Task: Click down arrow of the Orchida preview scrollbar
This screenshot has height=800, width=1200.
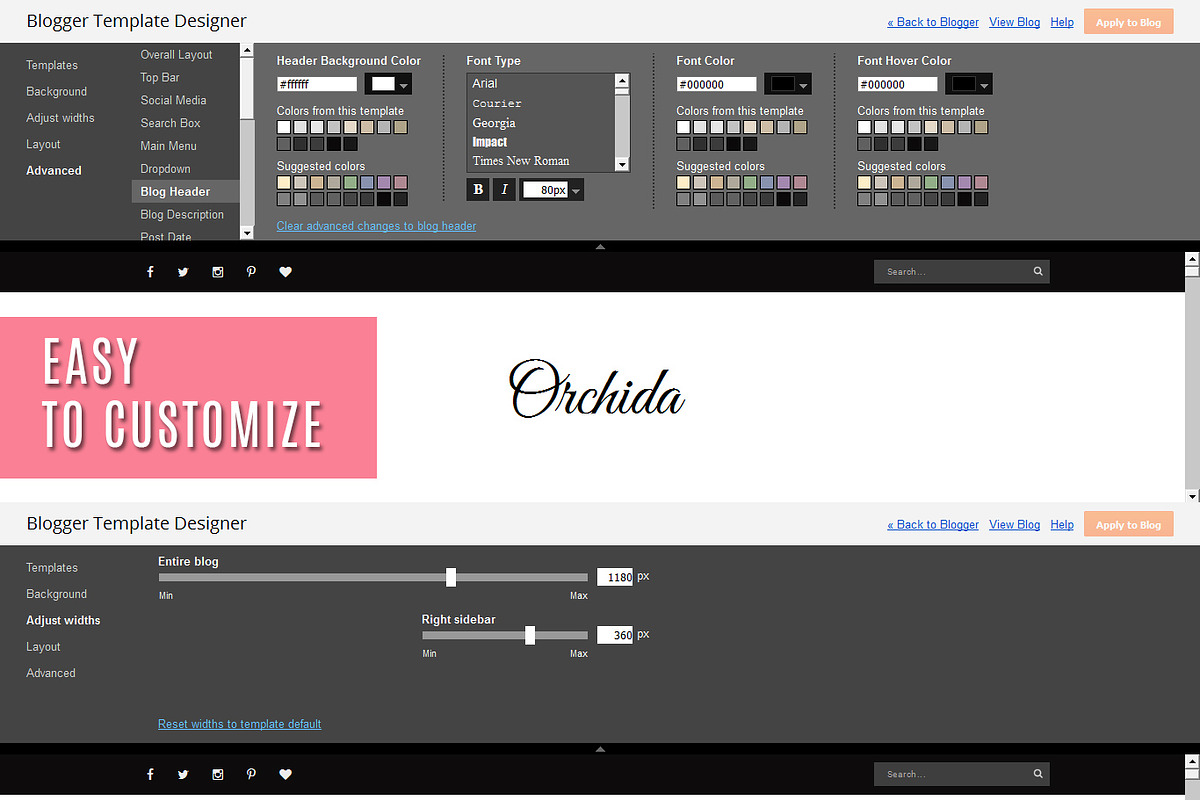Action: tap(1192, 495)
